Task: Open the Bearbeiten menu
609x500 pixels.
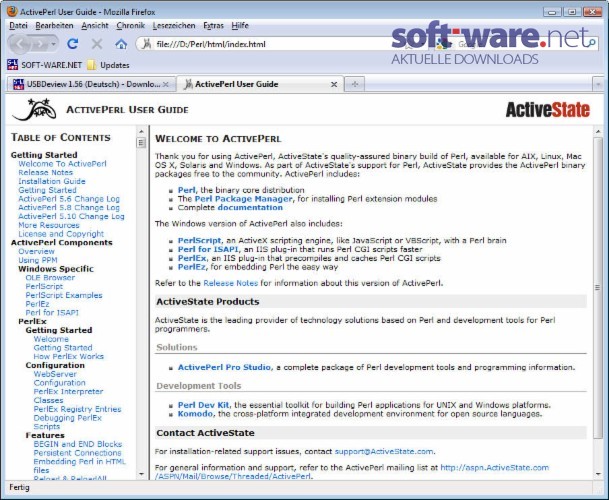Action: (54, 26)
